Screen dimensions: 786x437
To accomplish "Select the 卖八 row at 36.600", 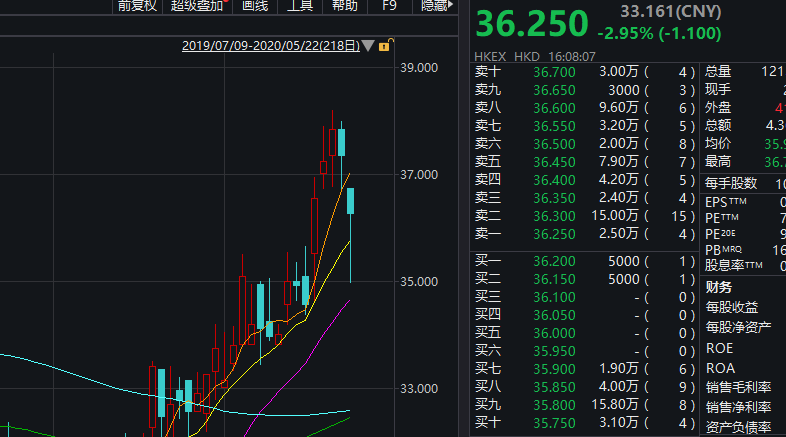I will pyautogui.click(x=584, y=108).
